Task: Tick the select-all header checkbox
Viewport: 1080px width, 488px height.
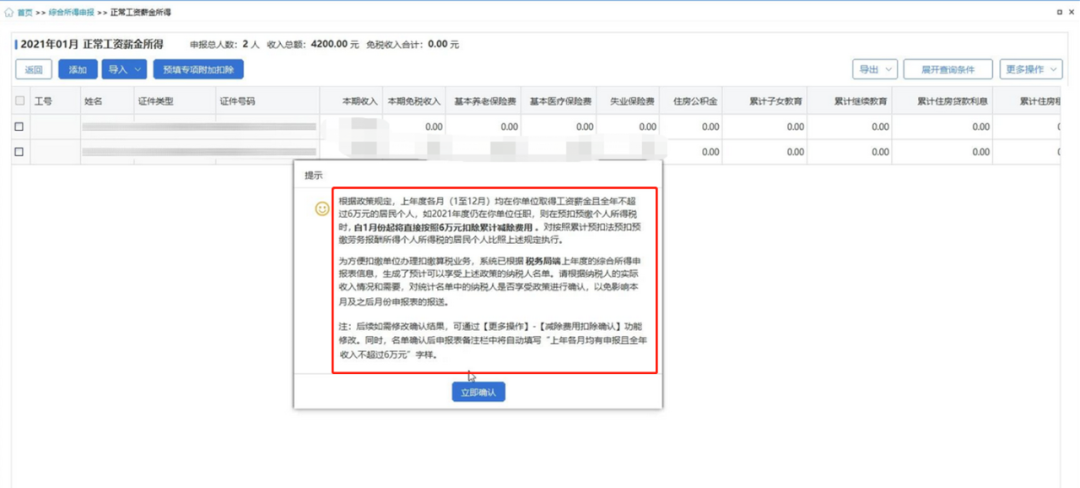Action: (x=19, y=101)
